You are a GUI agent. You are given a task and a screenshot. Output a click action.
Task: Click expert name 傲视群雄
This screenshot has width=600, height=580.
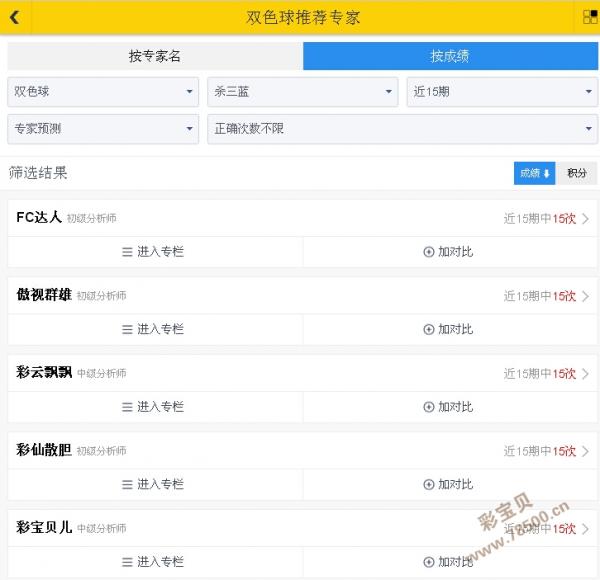[44, 295]
